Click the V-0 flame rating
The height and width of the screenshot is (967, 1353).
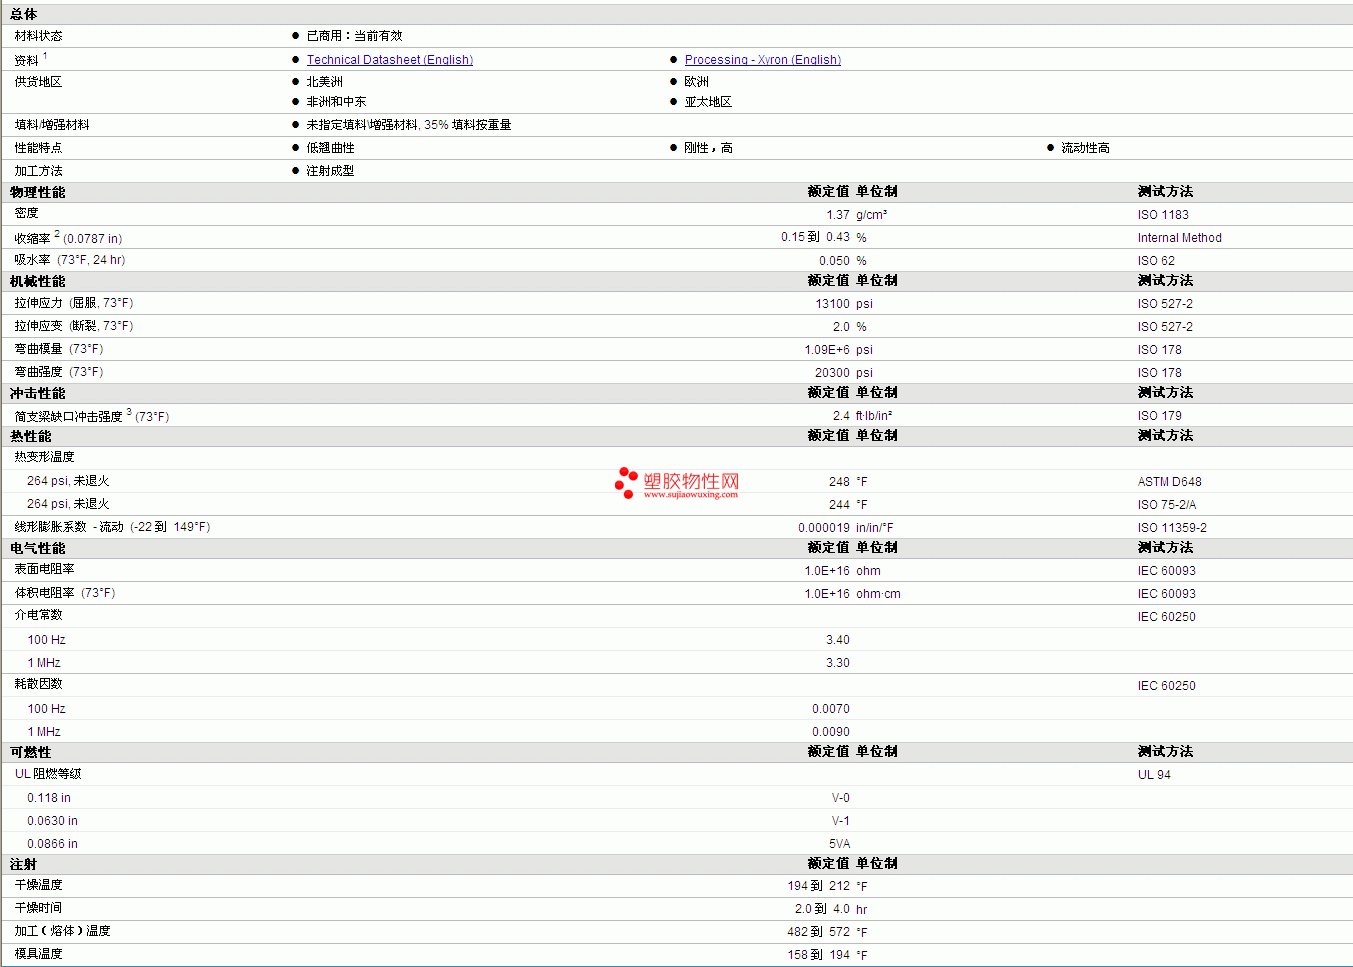point(841,798)
